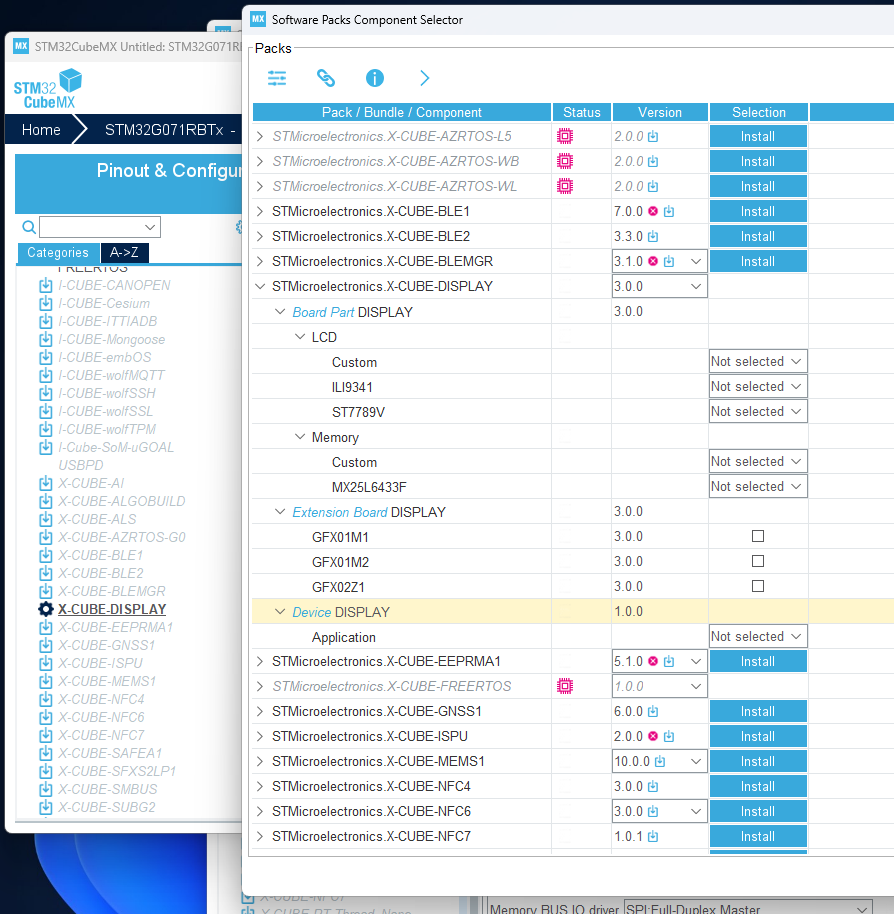Collapse the Extension Board DISPLAY bundle
This screenshot has width=894, height=914.
pos(280,512)
